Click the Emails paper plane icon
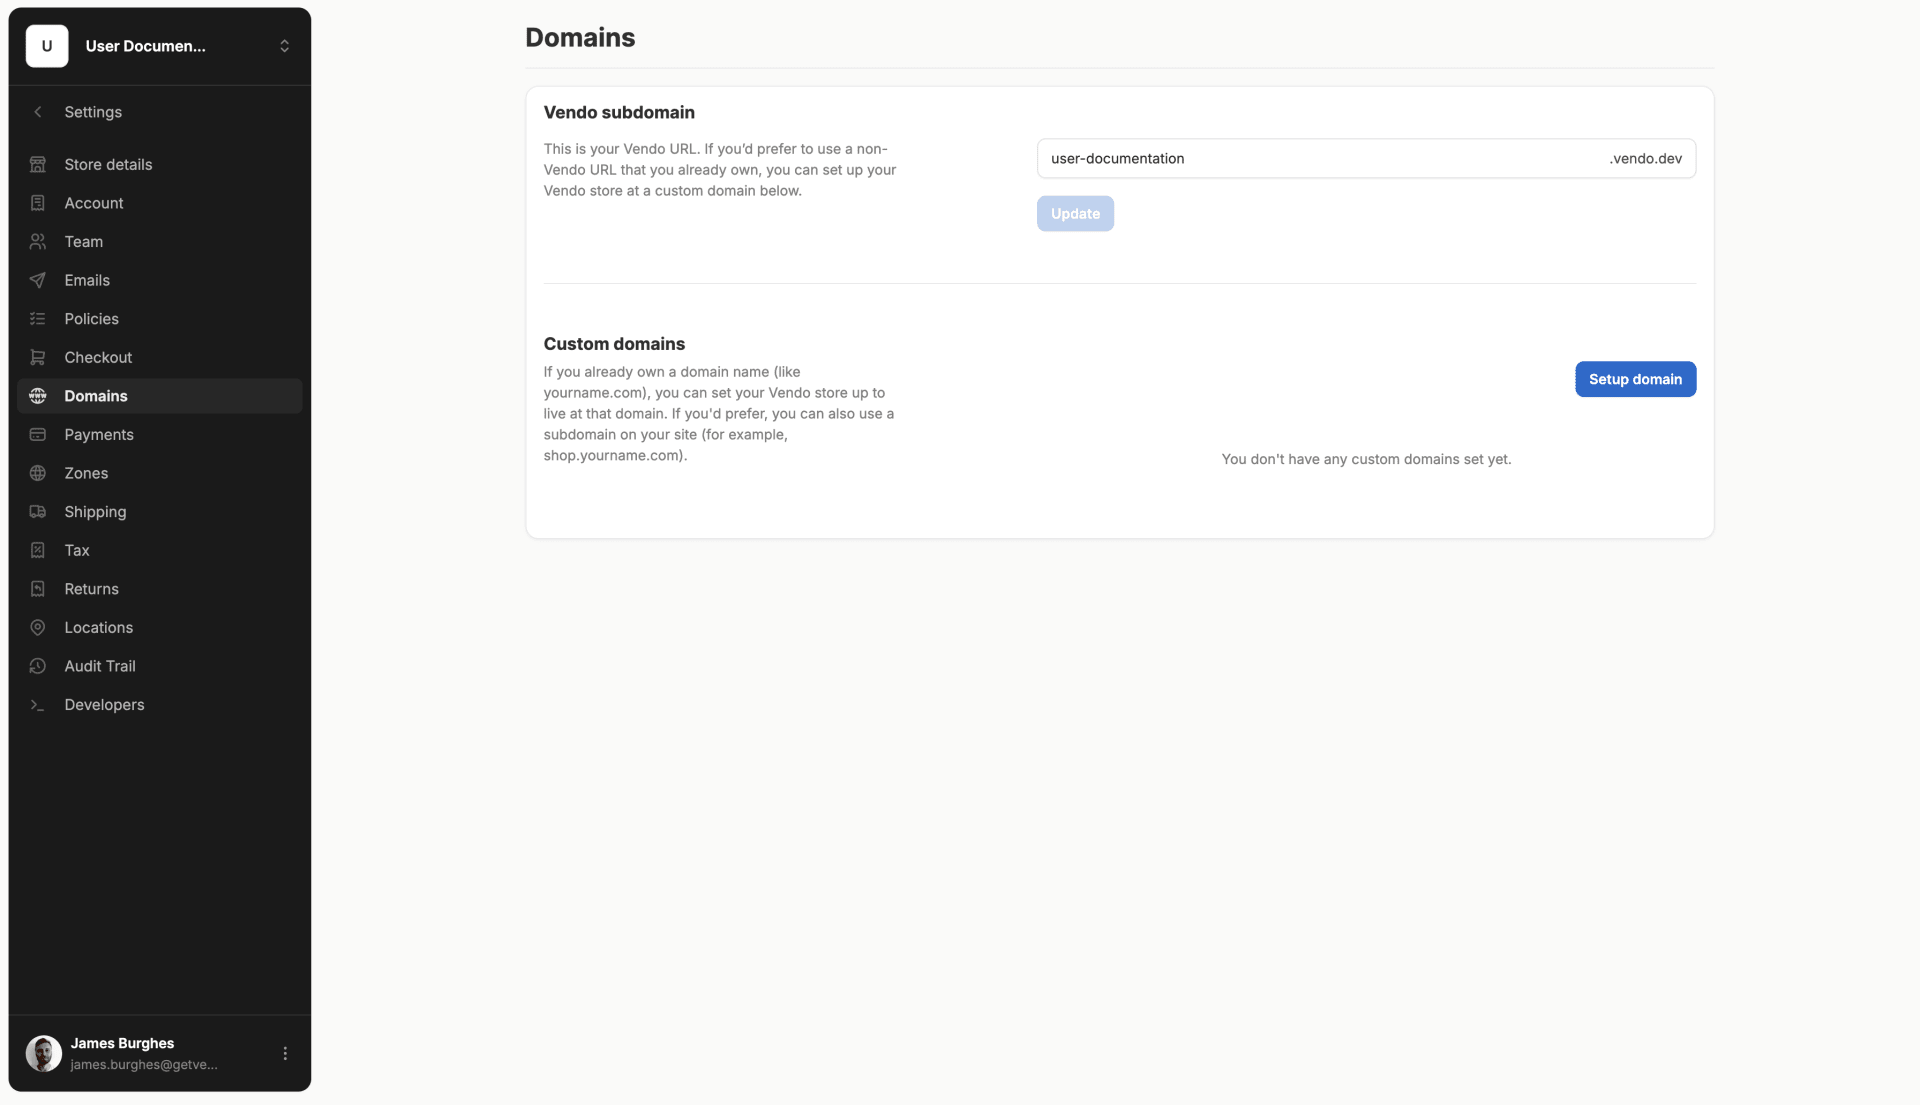The width and height of the screenshot is (1920, 1105). [x=38, y=280]
